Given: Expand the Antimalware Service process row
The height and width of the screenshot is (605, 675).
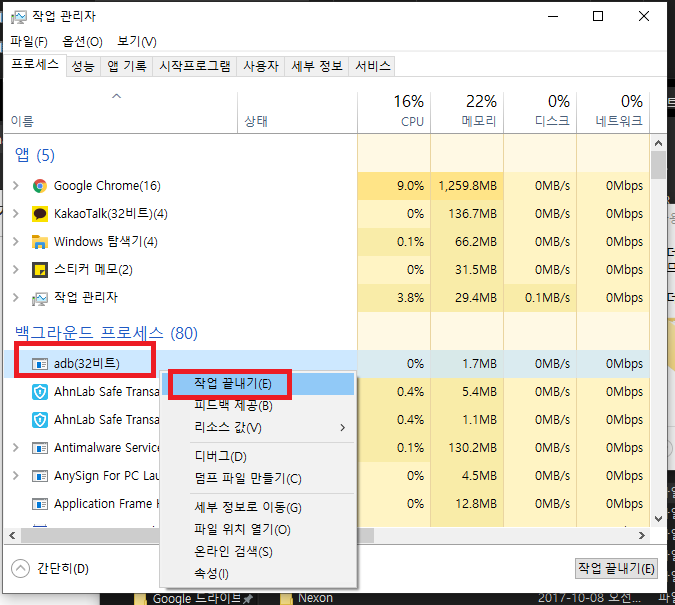Looking at the screenshot, I should coord(15,448).
